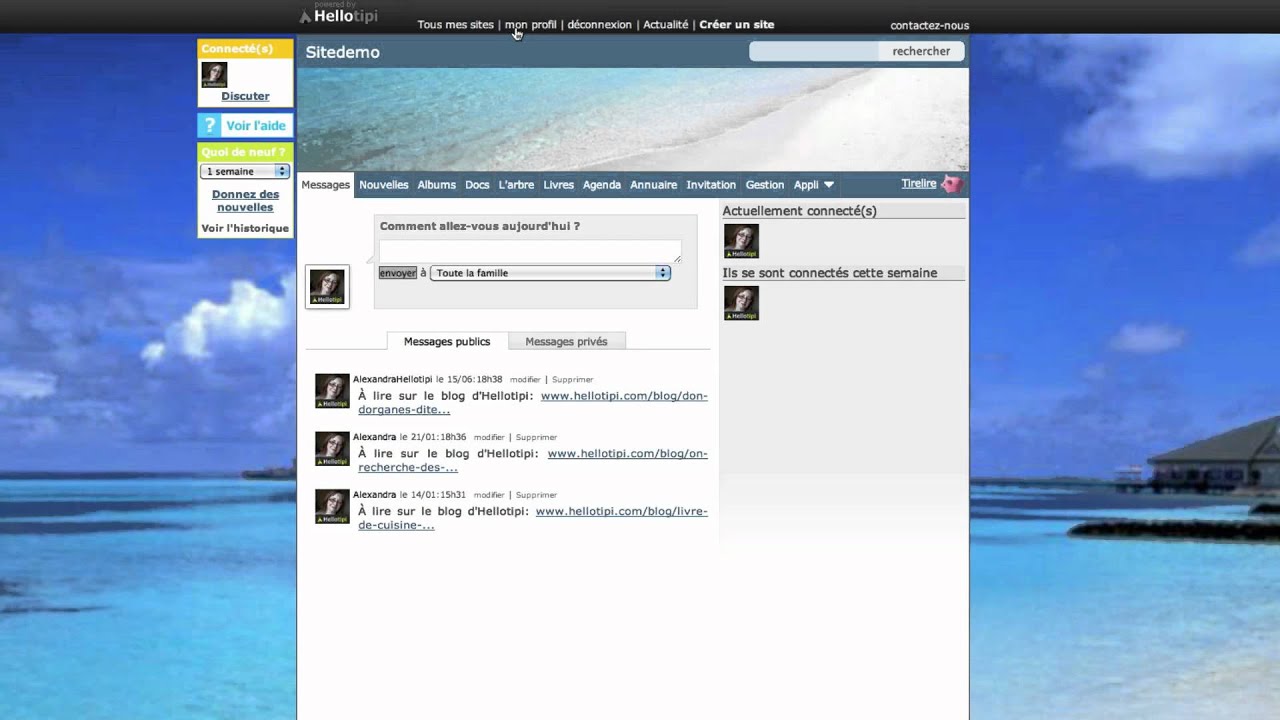
Task: Click 'Tous mes sites' in top bar
Action: [x=456, y=25]
